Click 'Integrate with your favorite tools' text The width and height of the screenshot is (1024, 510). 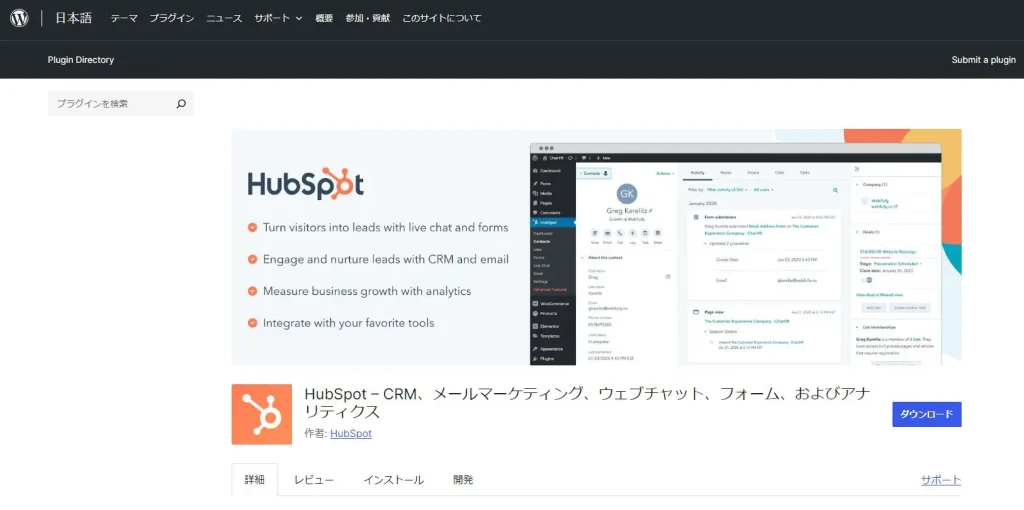tap(349, 323)
